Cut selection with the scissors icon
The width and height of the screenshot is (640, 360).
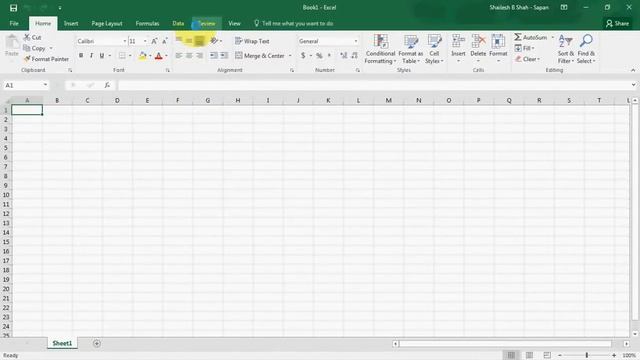point(32,37)
